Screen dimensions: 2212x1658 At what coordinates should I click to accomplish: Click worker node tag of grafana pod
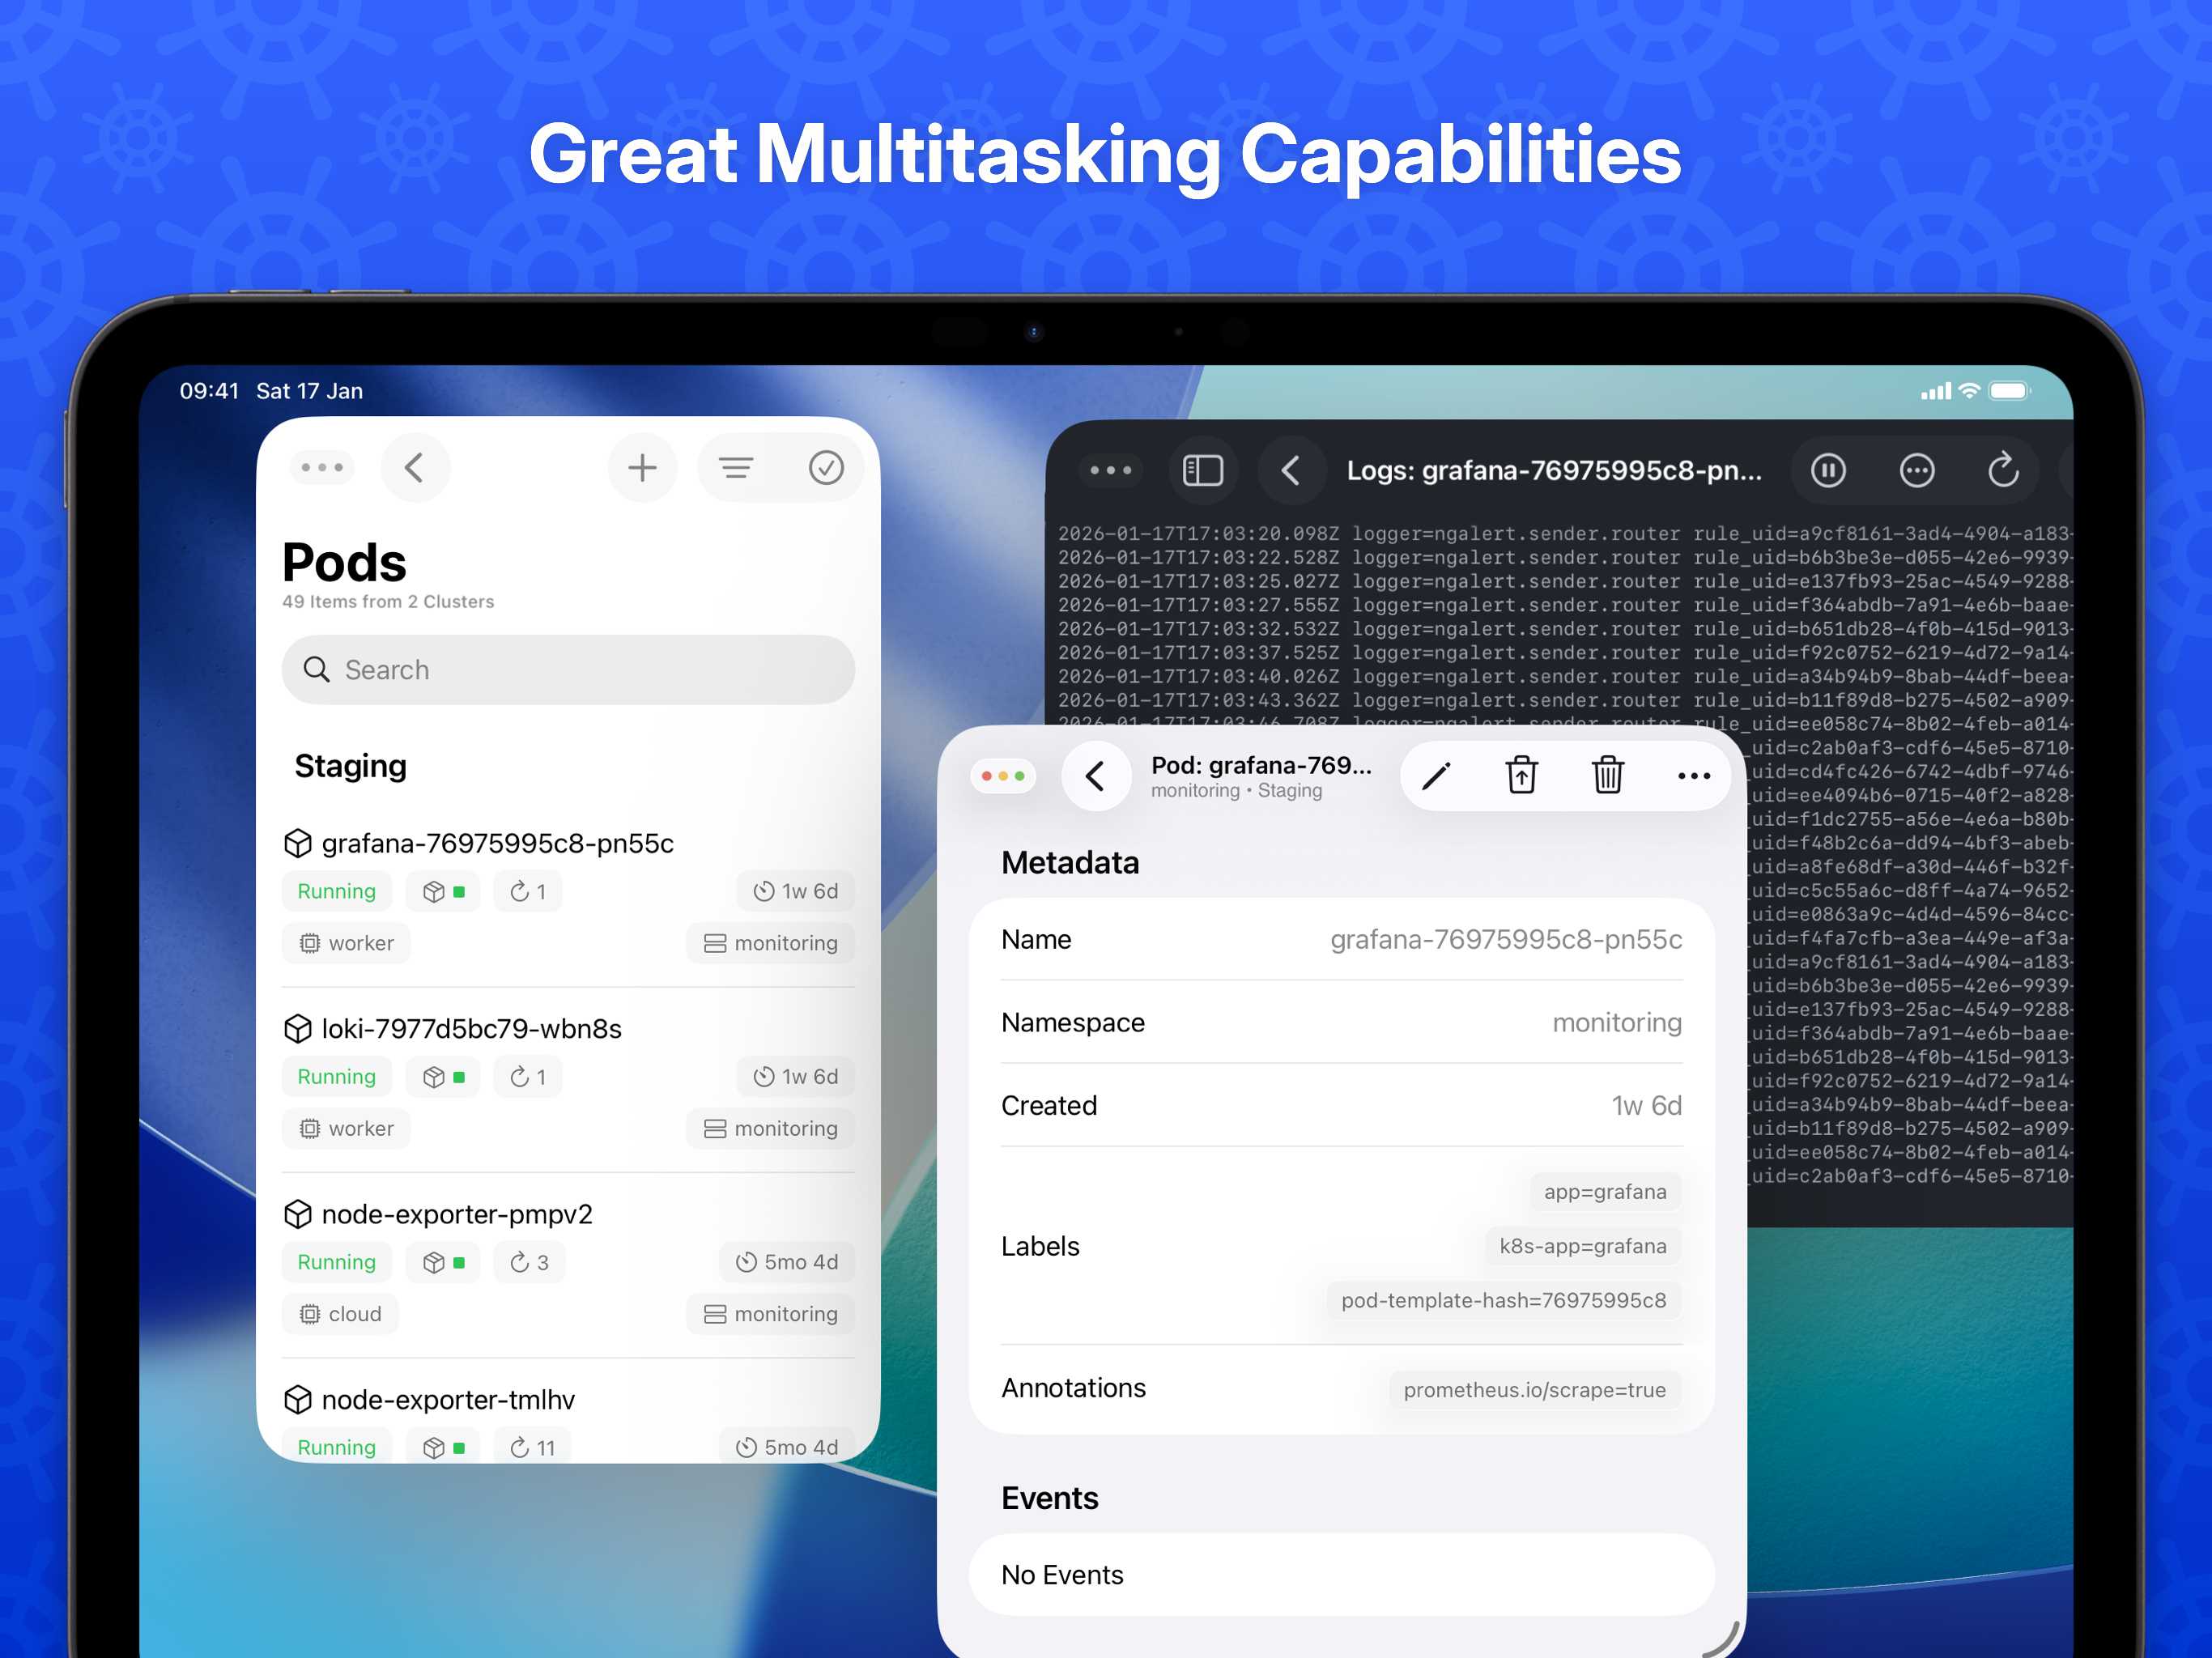(x=346, y=944)
